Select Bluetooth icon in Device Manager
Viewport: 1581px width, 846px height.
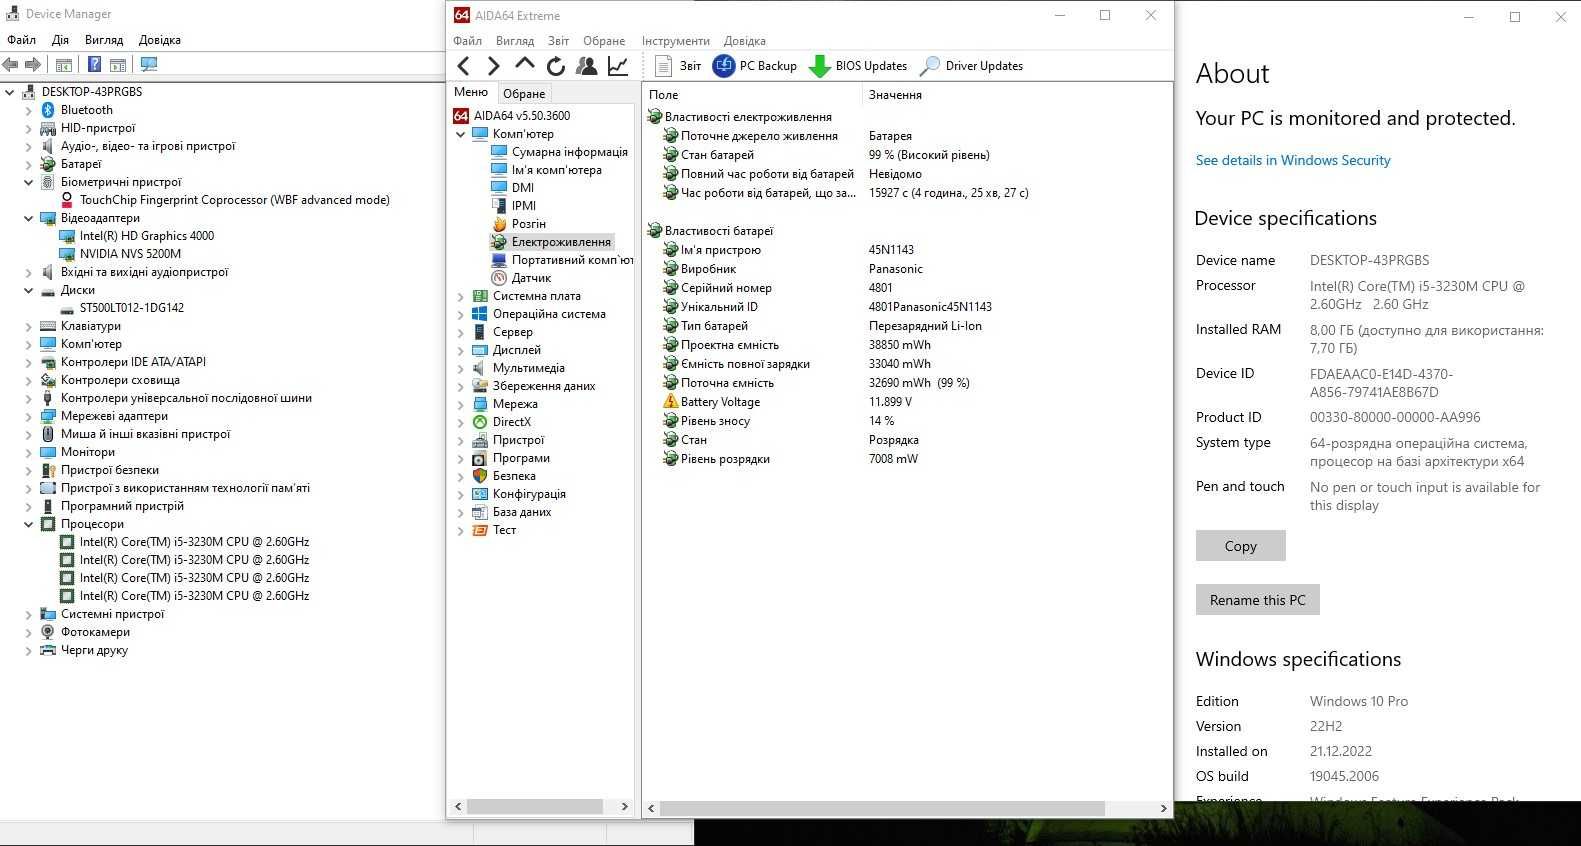point(47,110)
